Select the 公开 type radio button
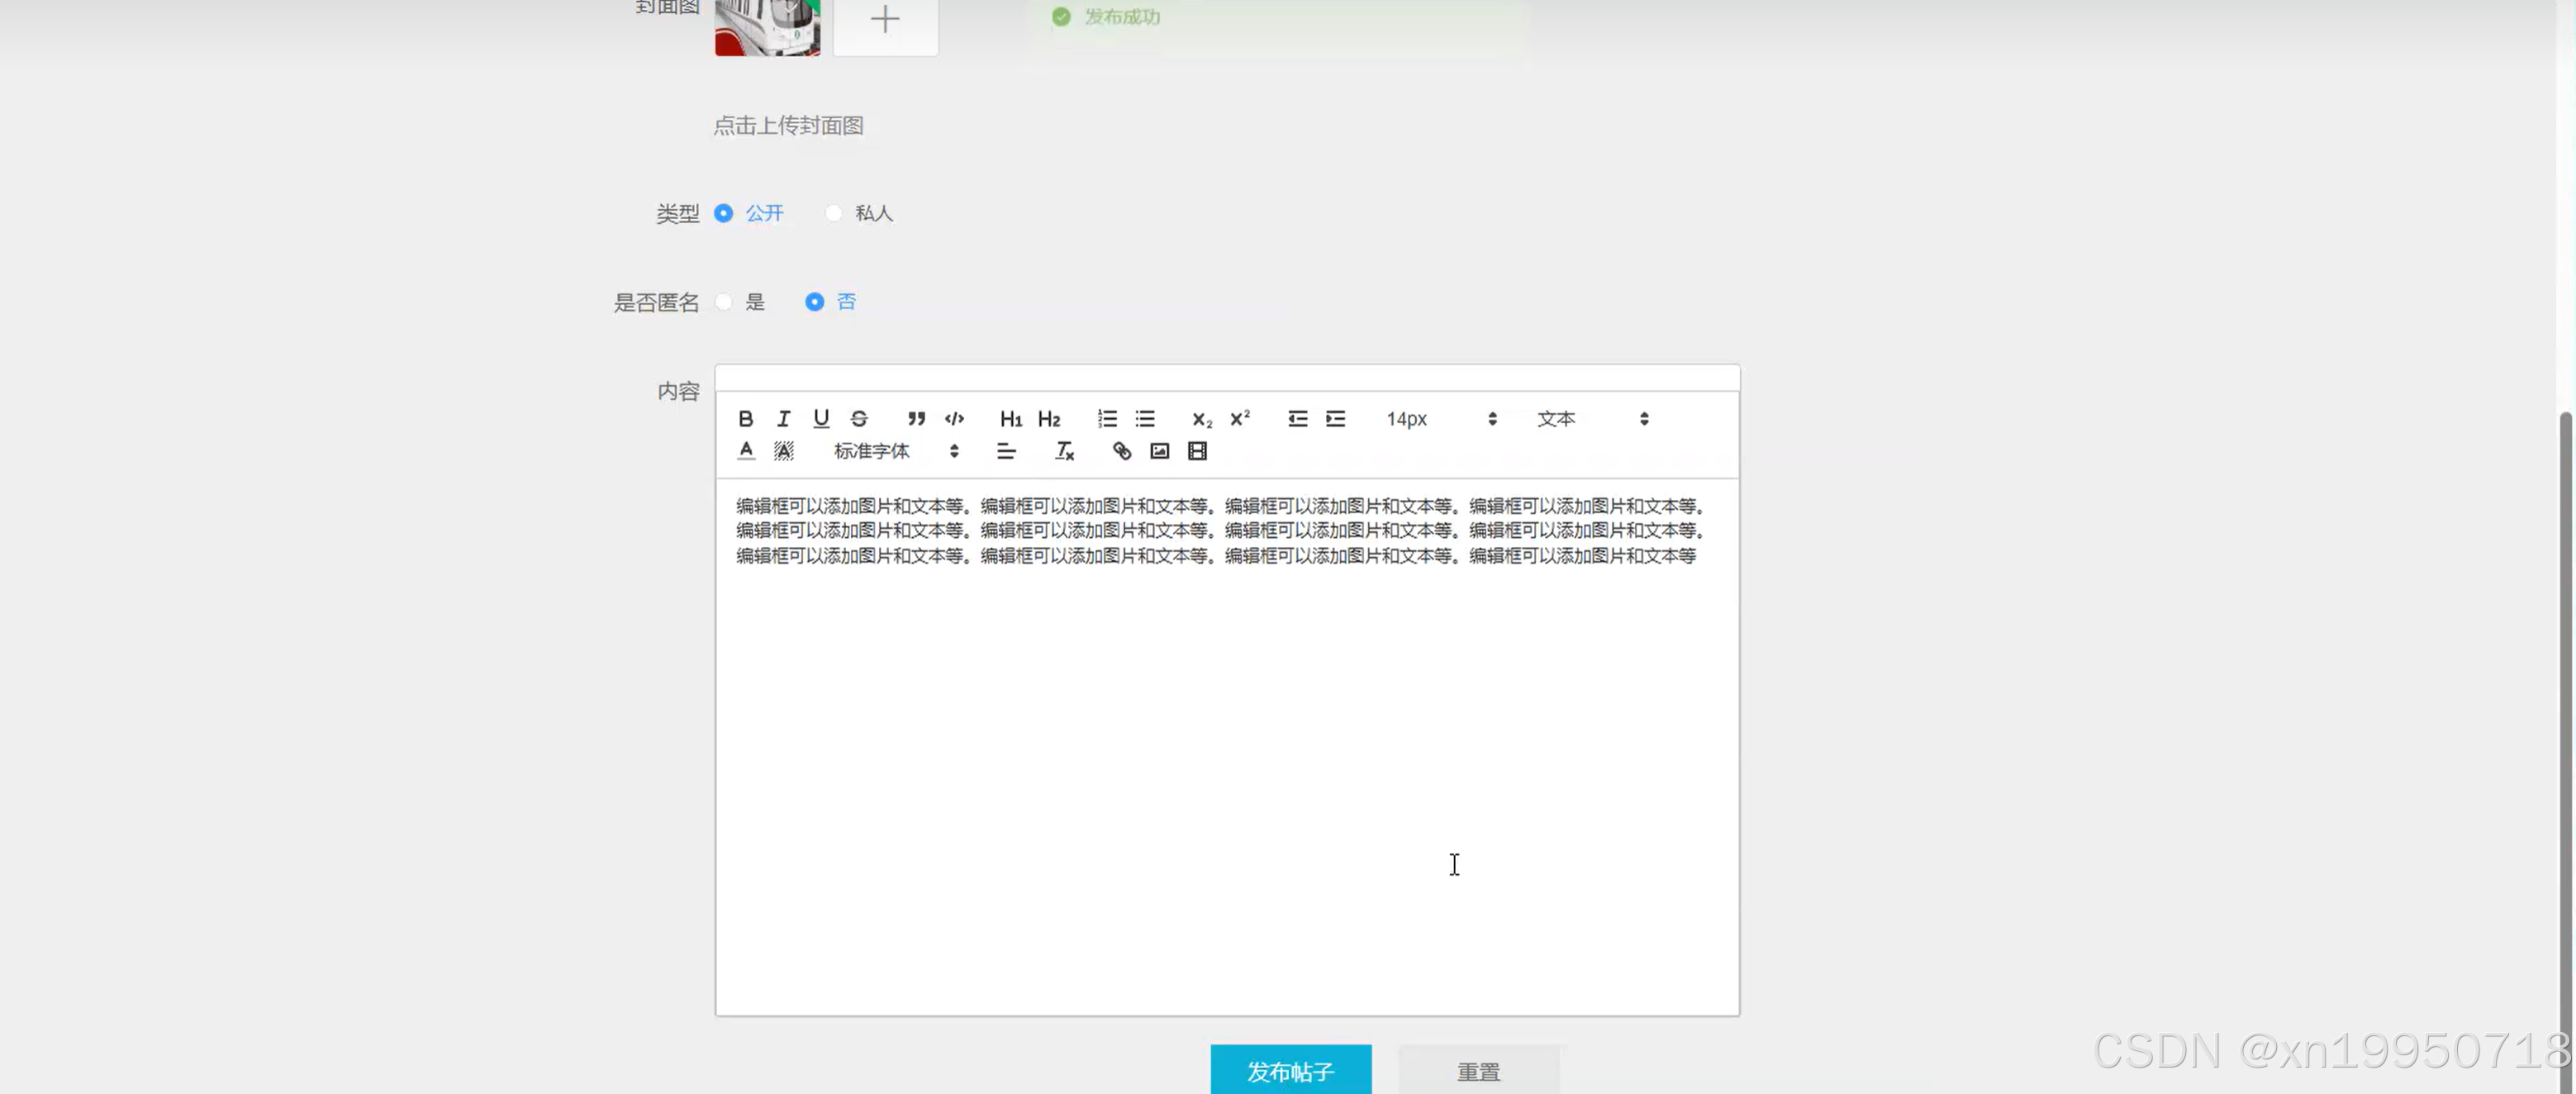 pyautogui.click(x=723, y=213)
